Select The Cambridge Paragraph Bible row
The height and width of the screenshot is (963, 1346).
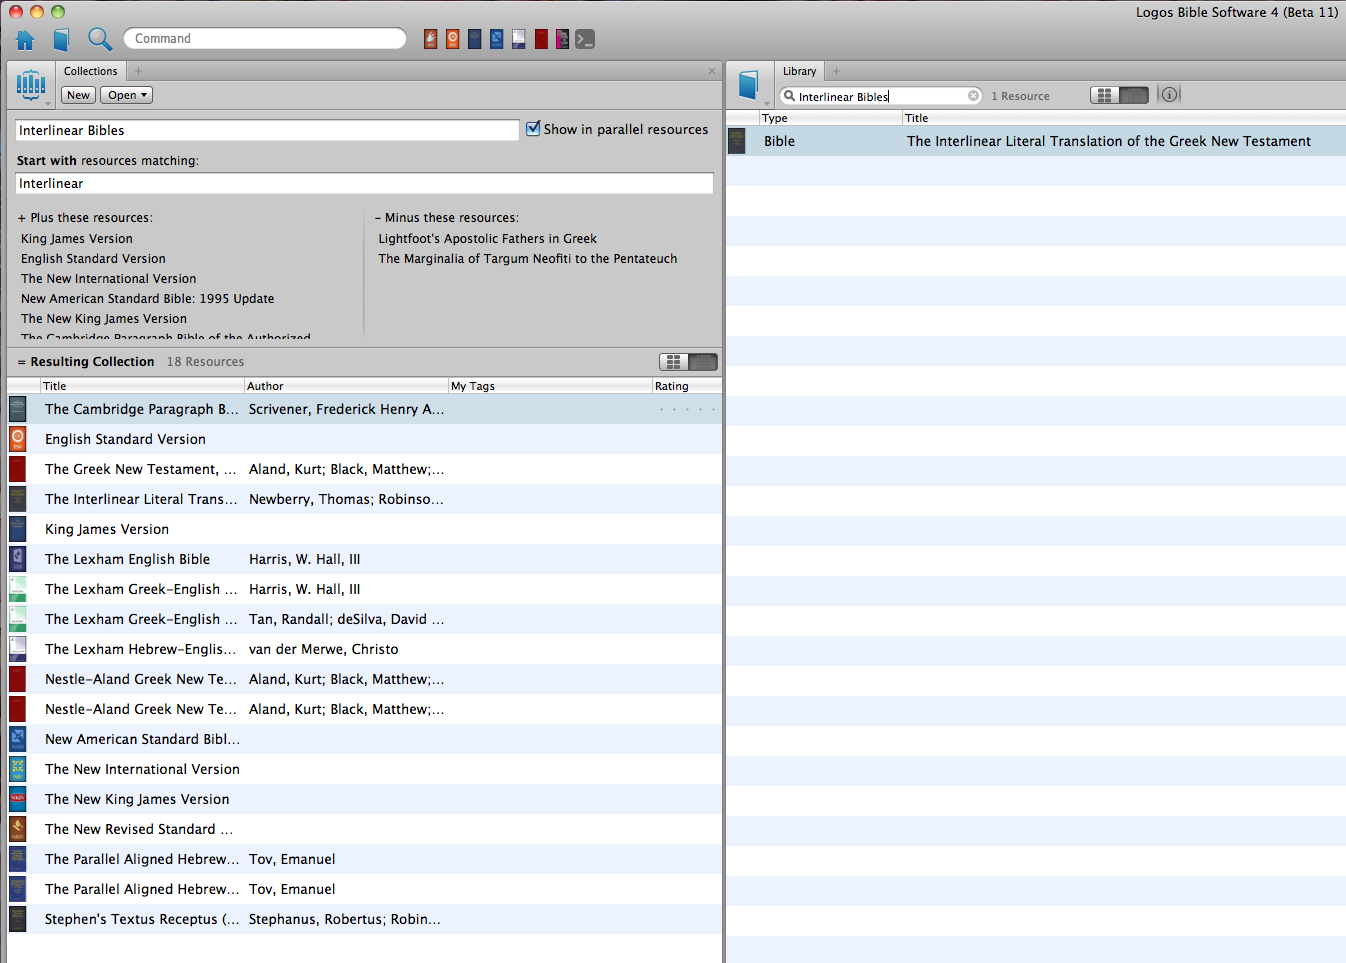coord(365,409)
